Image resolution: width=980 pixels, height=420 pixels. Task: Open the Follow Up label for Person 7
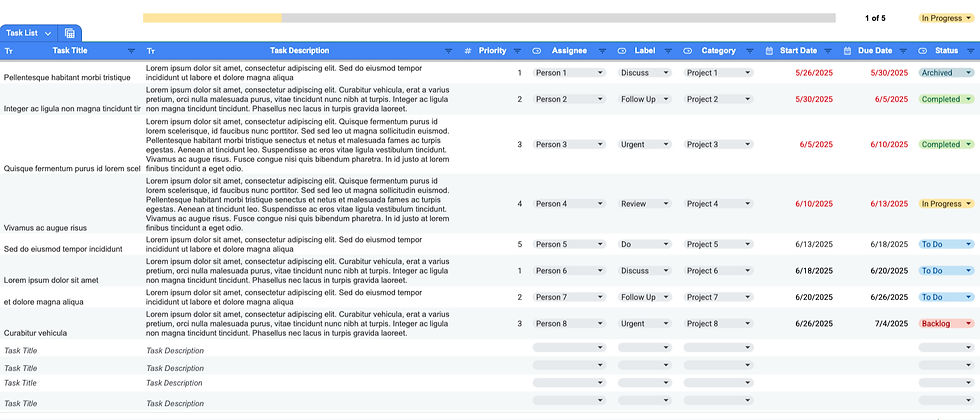[x=644, y=297]
